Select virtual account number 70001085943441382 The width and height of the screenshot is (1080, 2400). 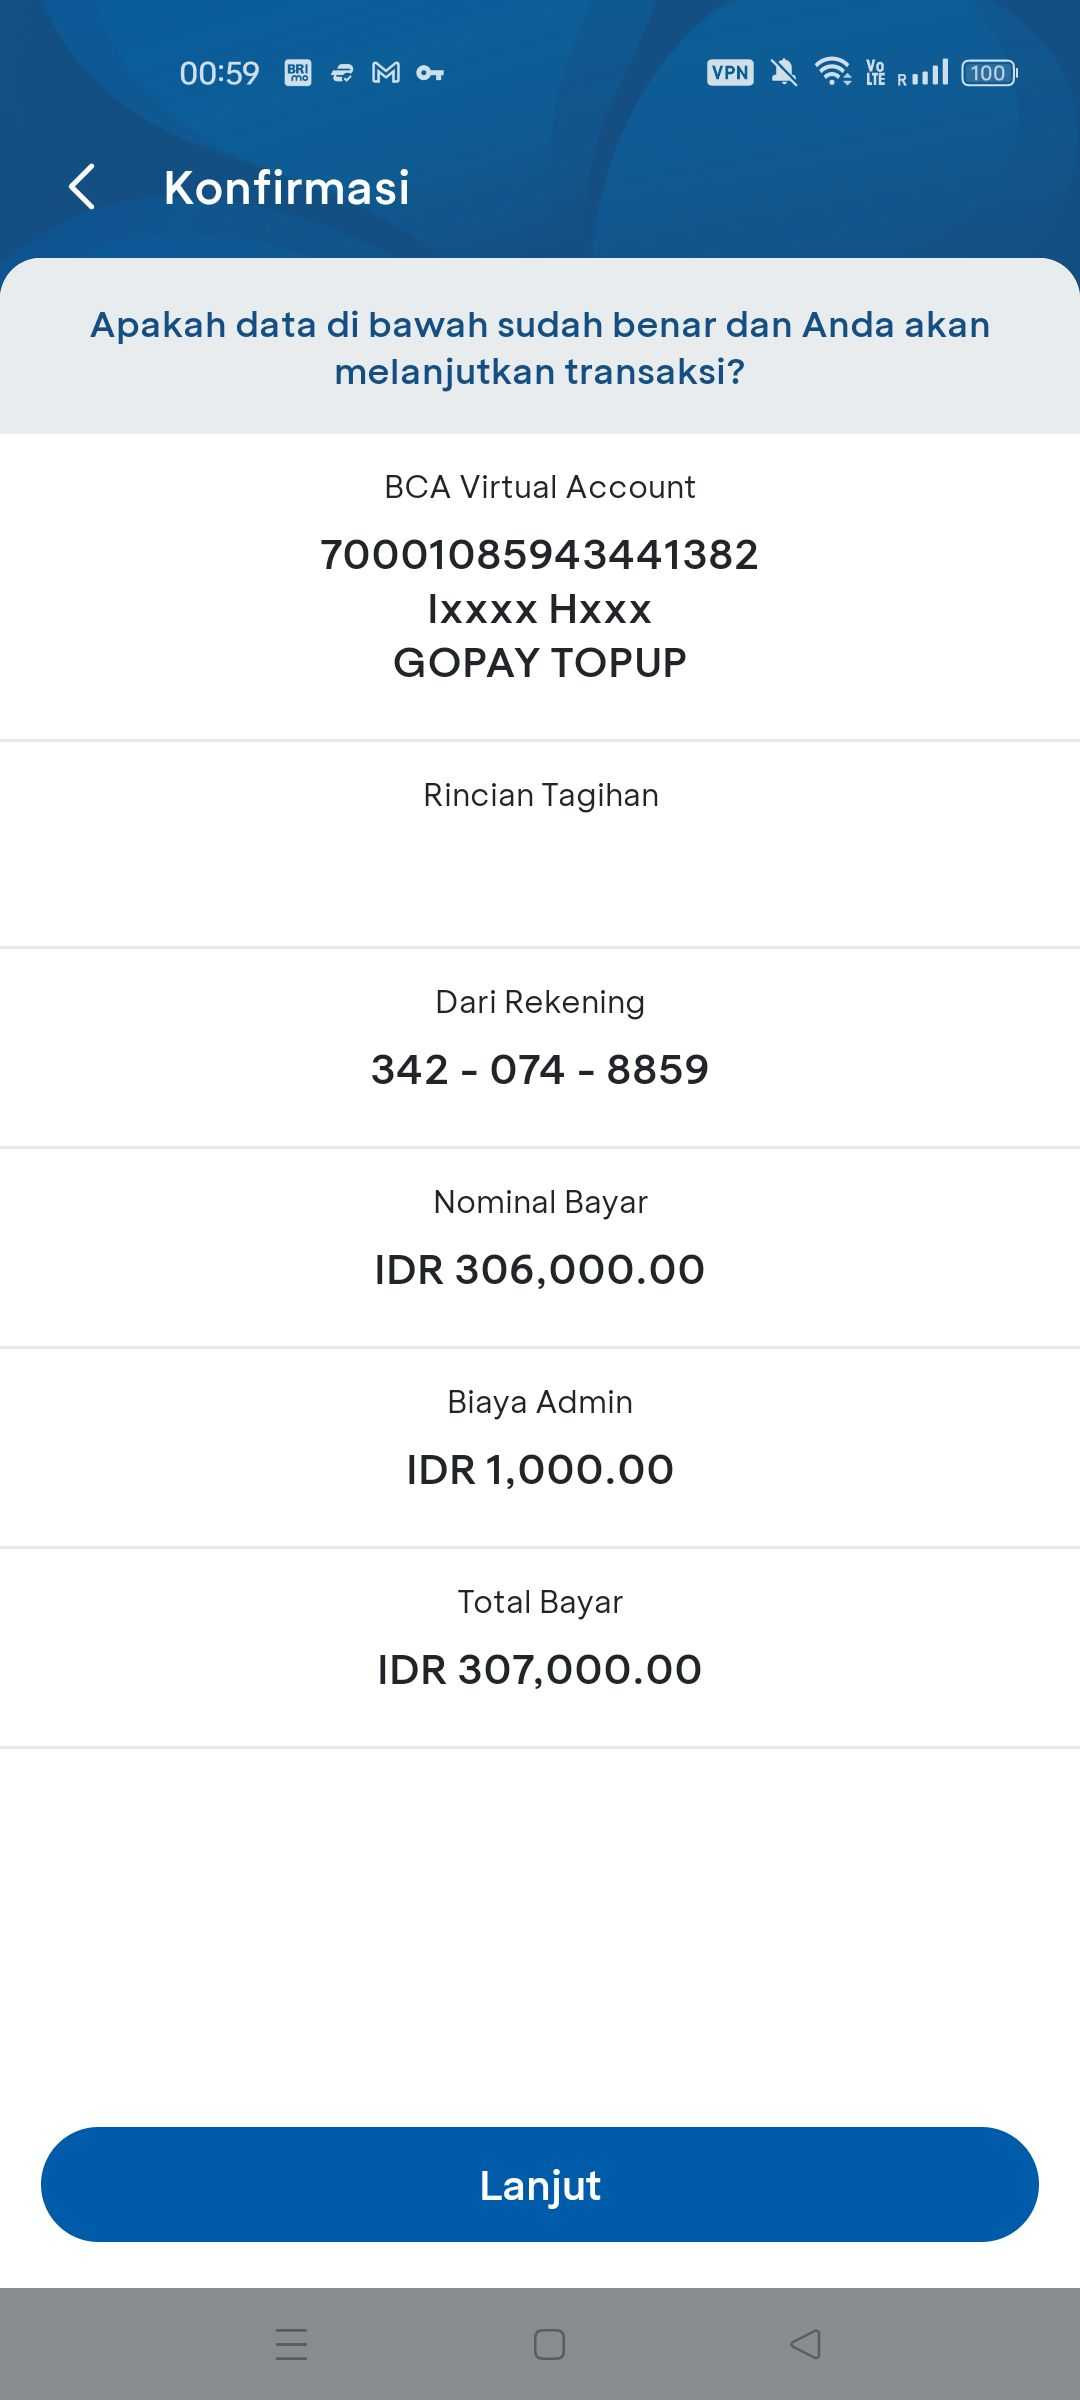(540, 555)
